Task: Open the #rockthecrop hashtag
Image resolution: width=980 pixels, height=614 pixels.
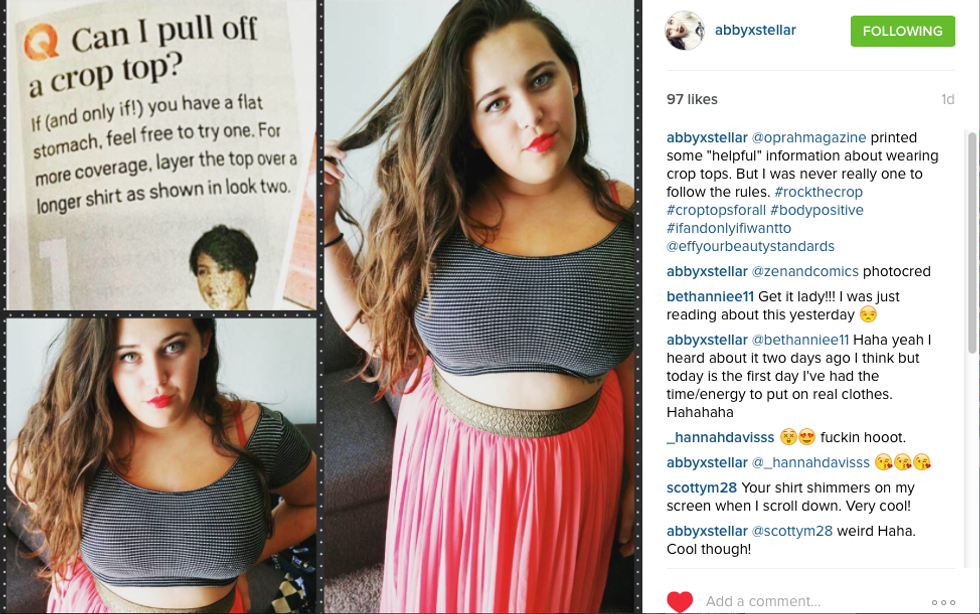Action: [x=818, y=192]
